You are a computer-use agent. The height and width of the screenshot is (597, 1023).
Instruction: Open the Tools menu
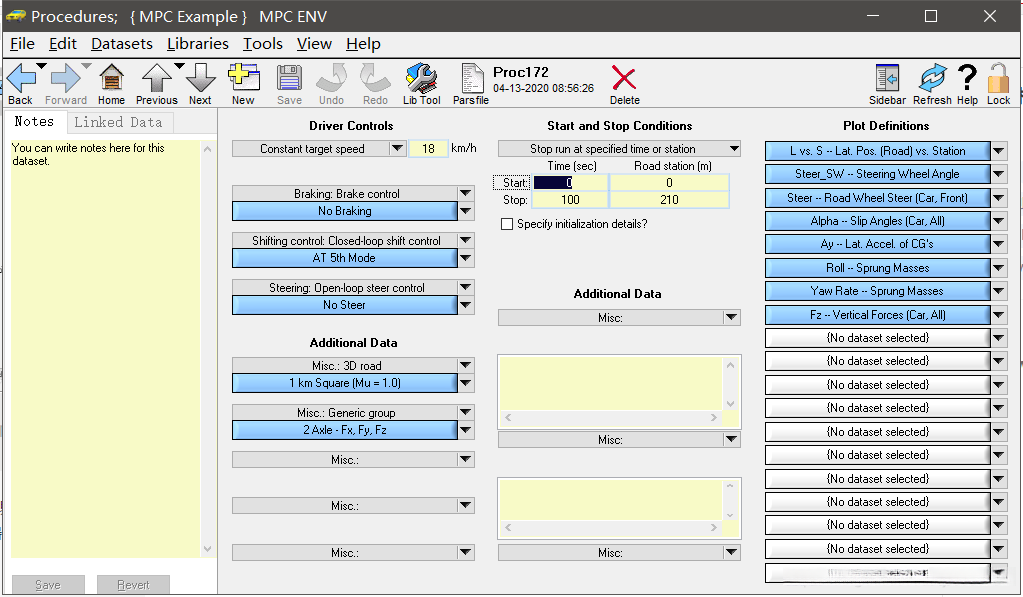tap(263, 44)
